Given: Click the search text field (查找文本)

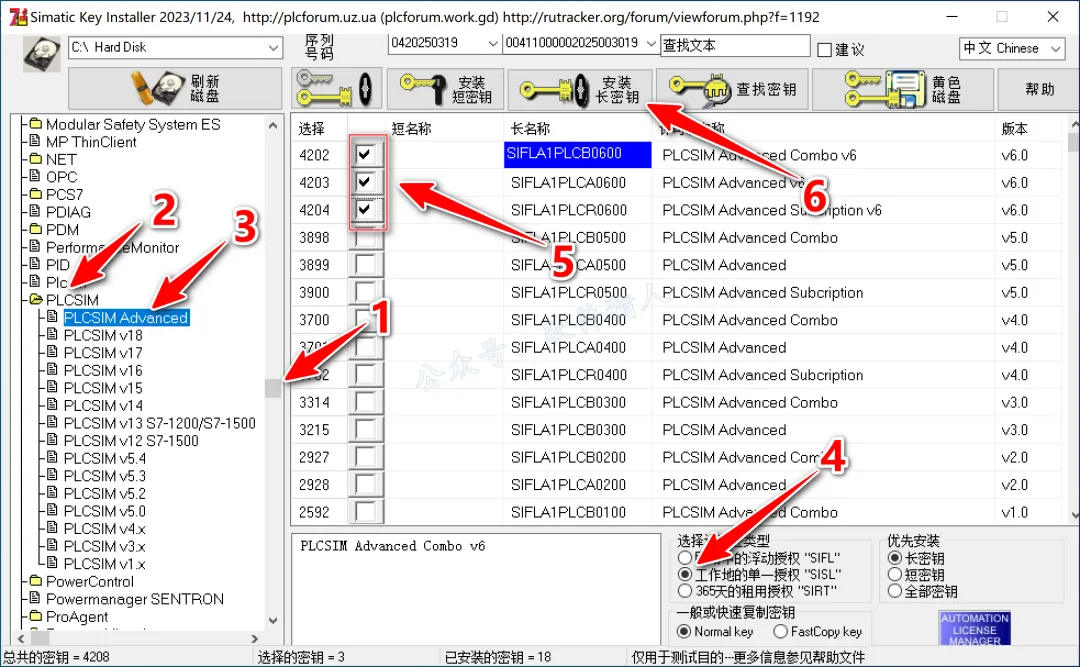Looking at the screenshot, I should click(x=735, y=45).
